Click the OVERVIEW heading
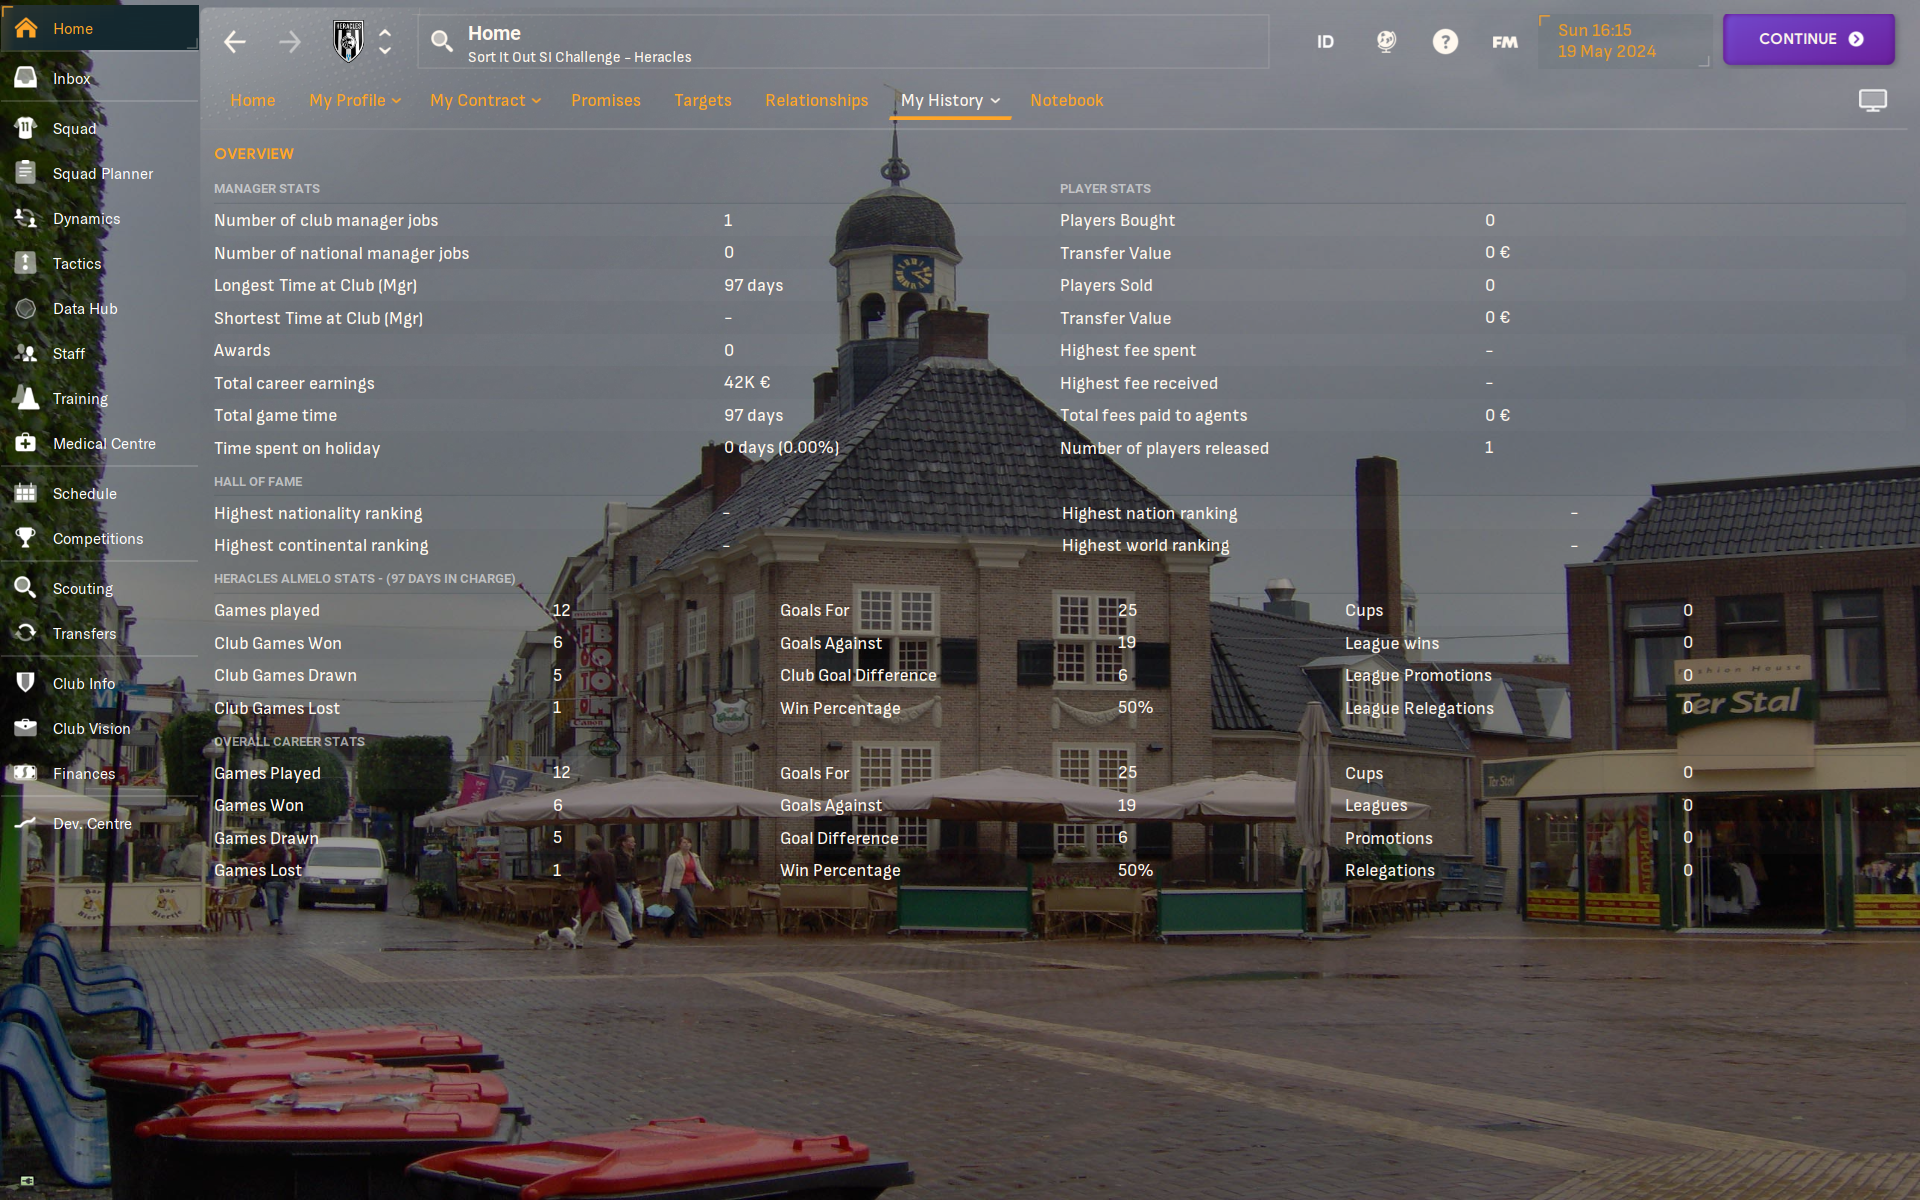 click(254, 153)
